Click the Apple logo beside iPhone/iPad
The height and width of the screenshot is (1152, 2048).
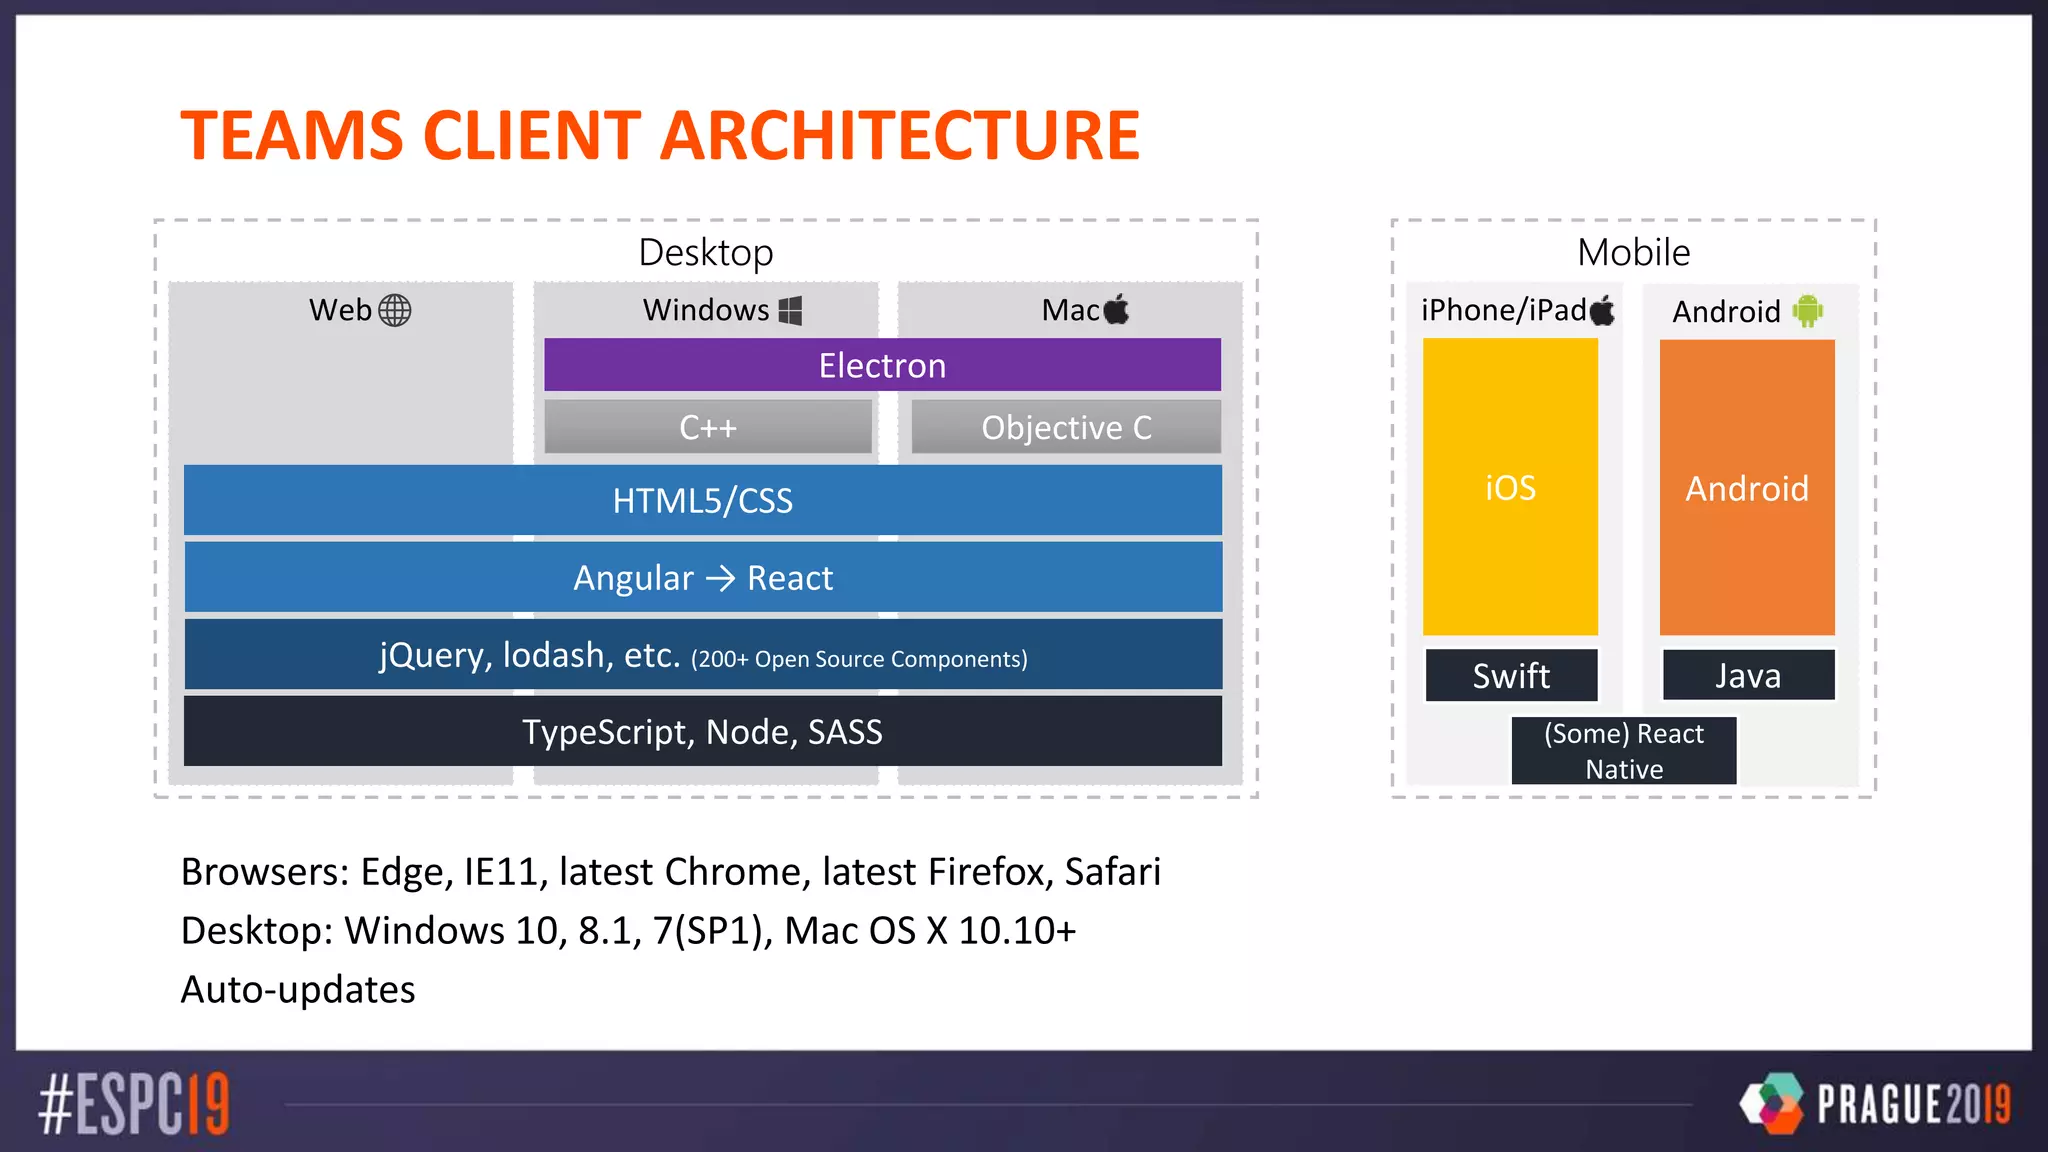point(1602,310)
